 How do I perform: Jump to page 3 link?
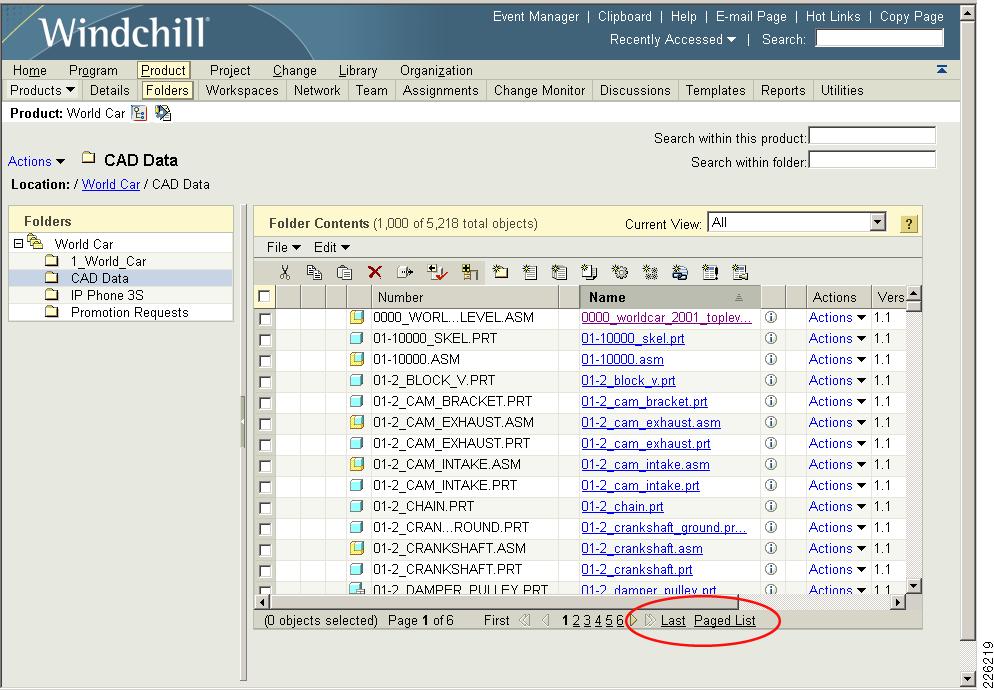tap(587, 620)
